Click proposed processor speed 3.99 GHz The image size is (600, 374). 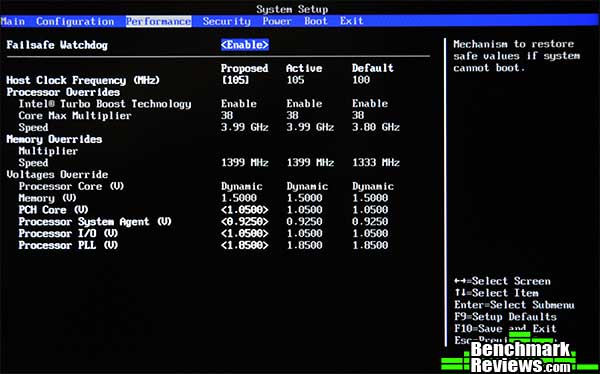245,127
